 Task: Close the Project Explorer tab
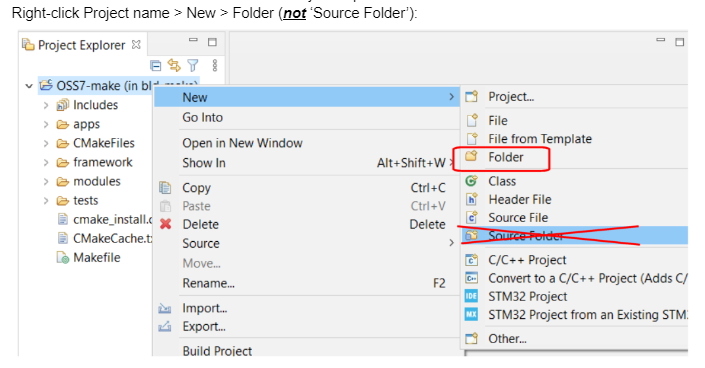[x=136, y=45]
